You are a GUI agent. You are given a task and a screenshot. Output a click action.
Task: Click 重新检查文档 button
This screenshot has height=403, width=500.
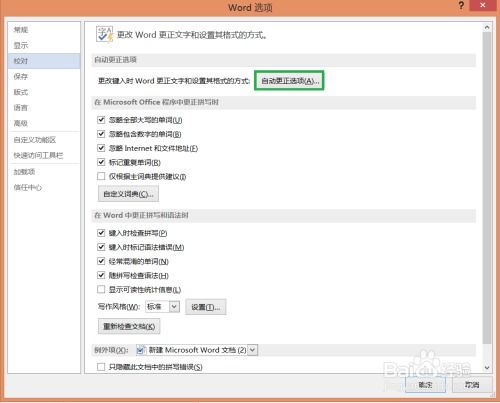click(129, 326)
